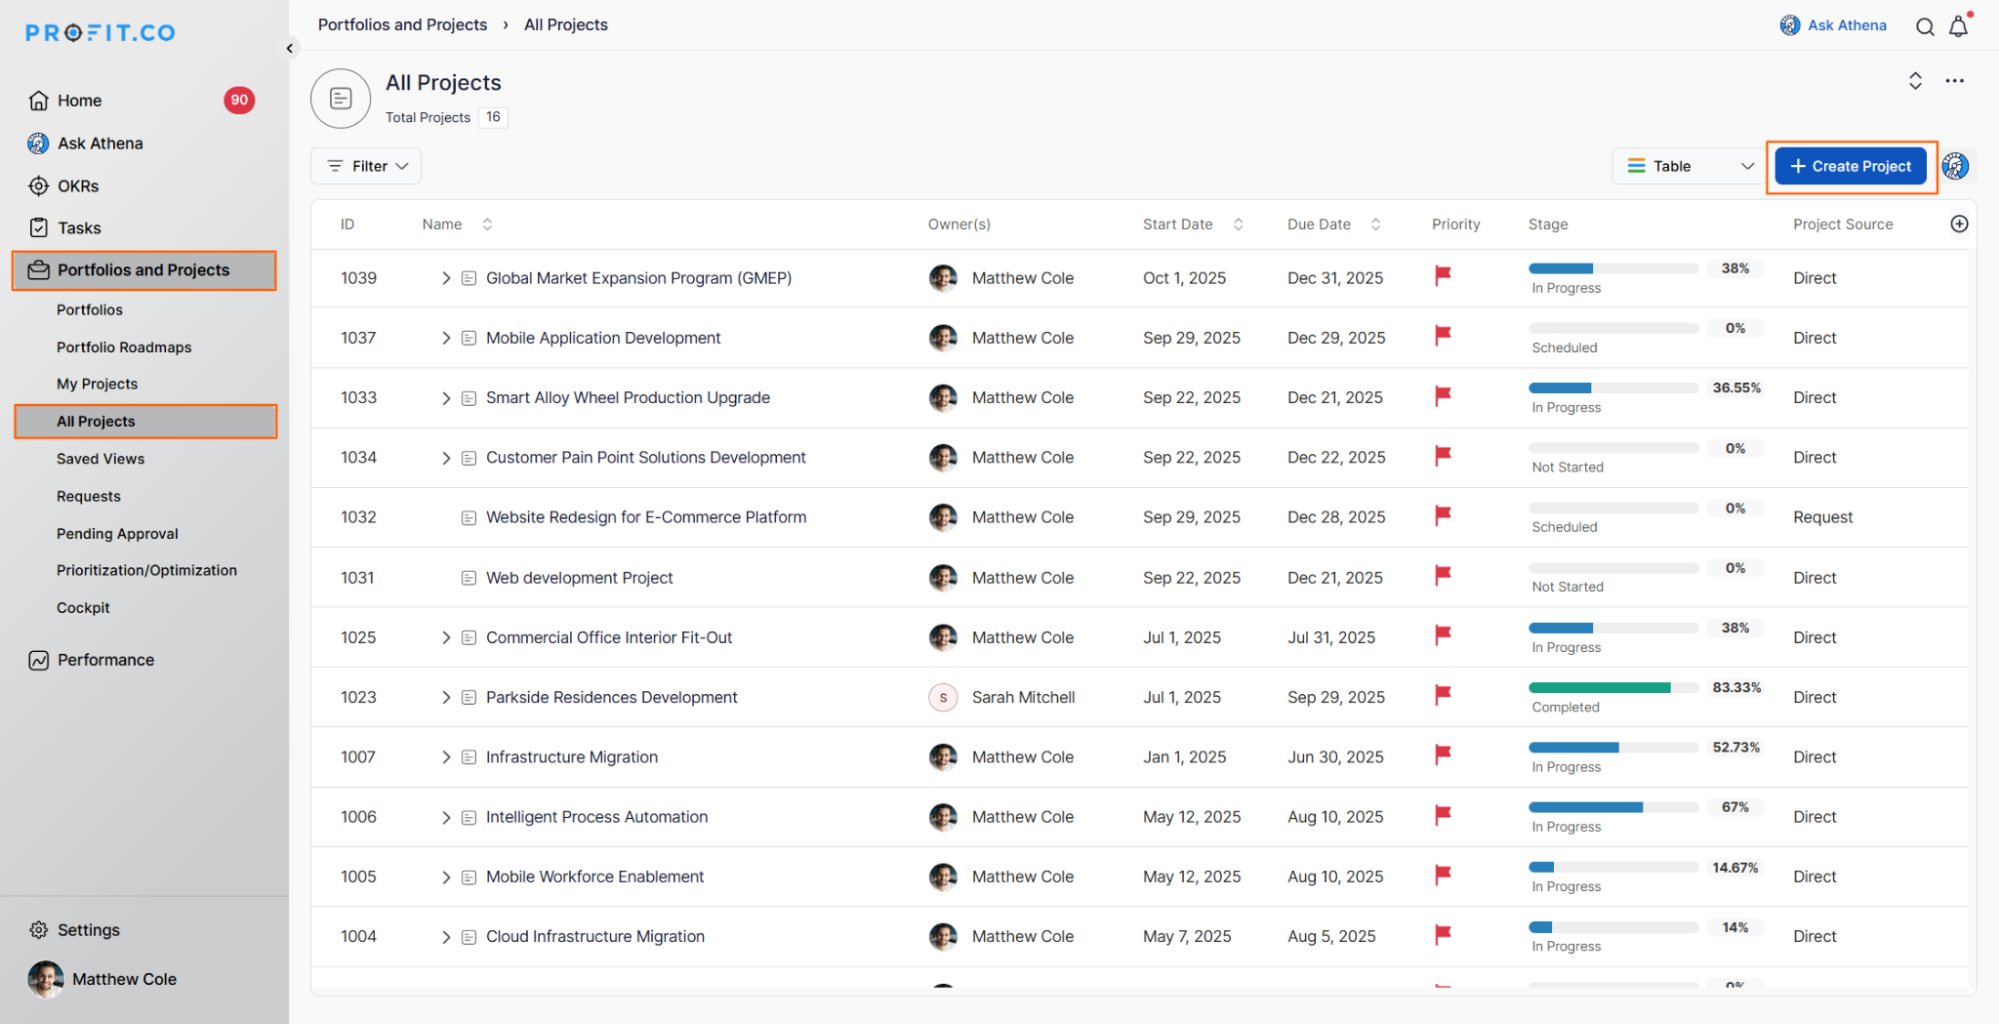This screenshot has height=1024, width=1999.
Task: Sort the table by Due Date
Action: 1375,224
